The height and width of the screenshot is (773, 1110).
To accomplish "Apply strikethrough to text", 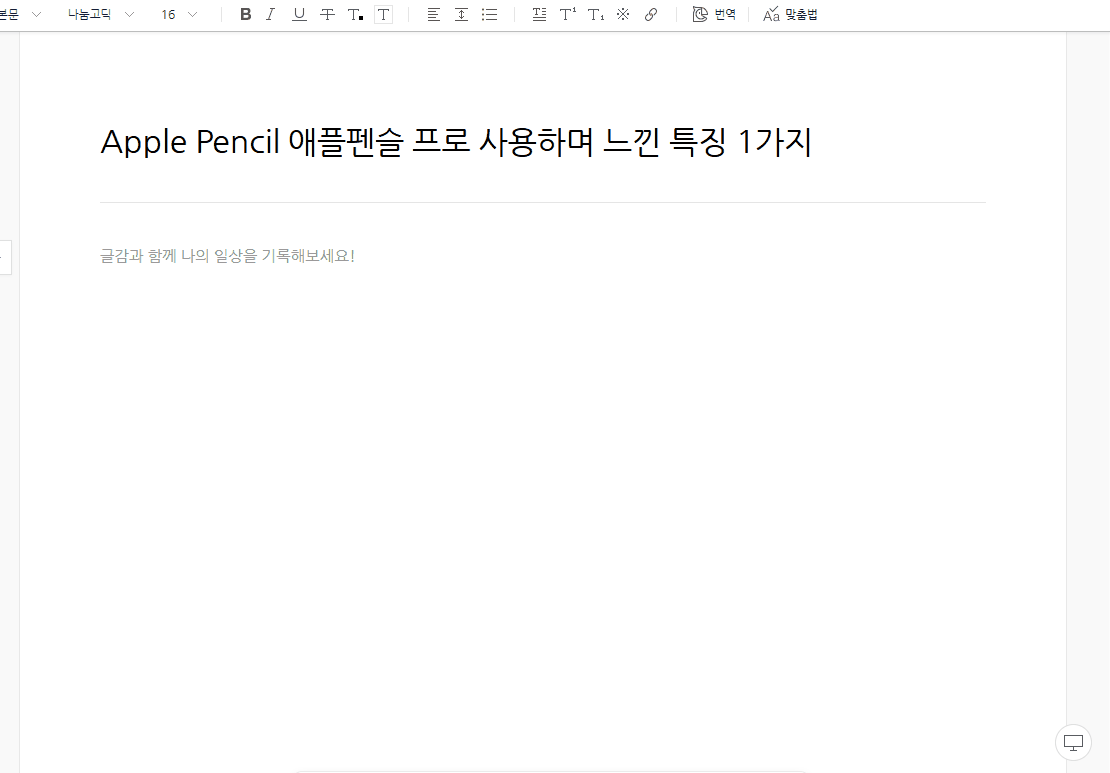I will (x=327, y=14).
